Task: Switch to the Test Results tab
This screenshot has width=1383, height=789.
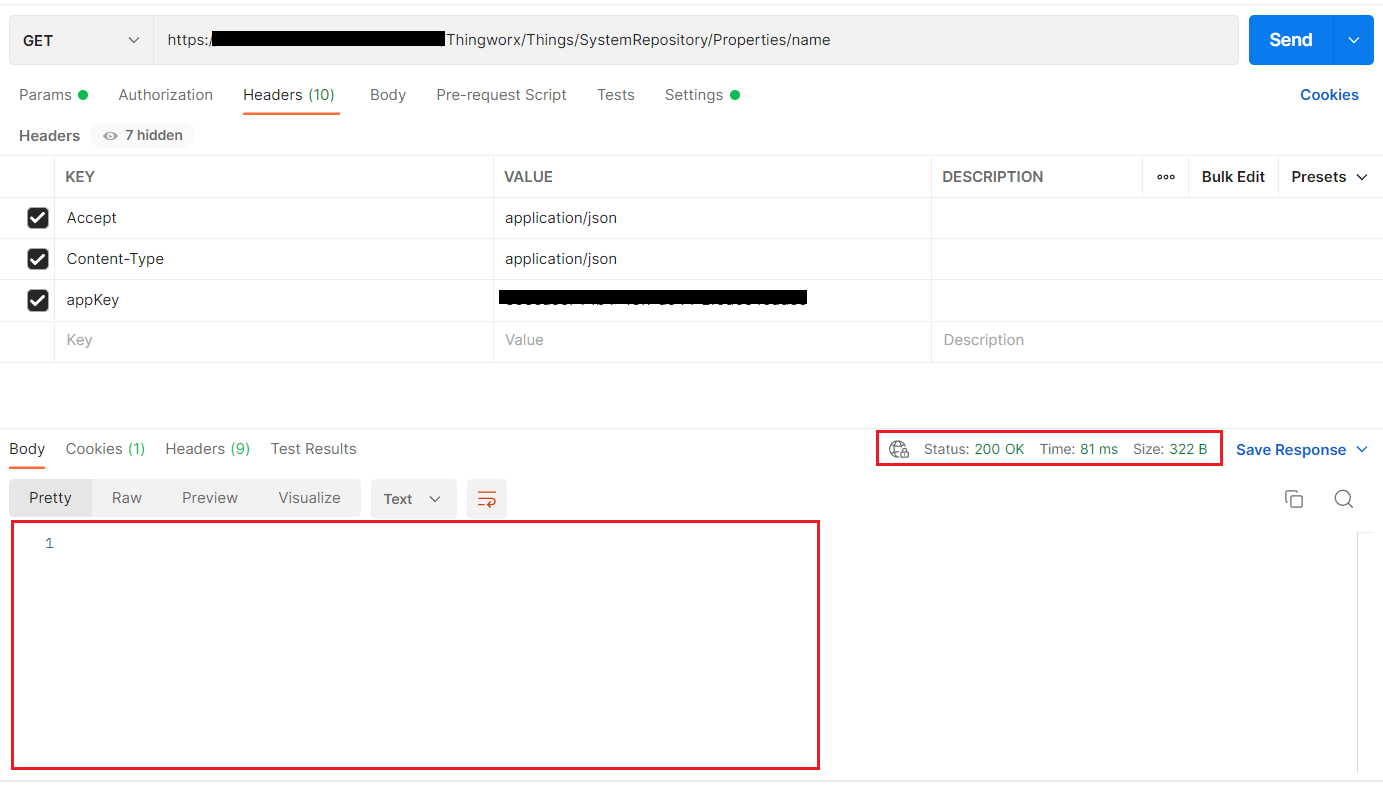Action: tap(313, 449)
